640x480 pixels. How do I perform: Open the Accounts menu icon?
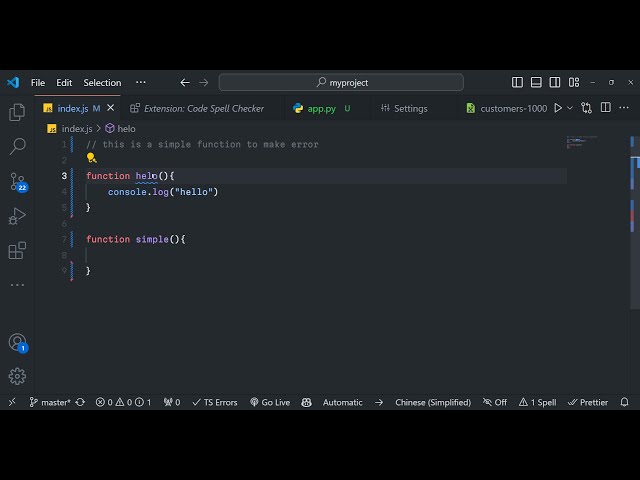click(x=17, y=342)
